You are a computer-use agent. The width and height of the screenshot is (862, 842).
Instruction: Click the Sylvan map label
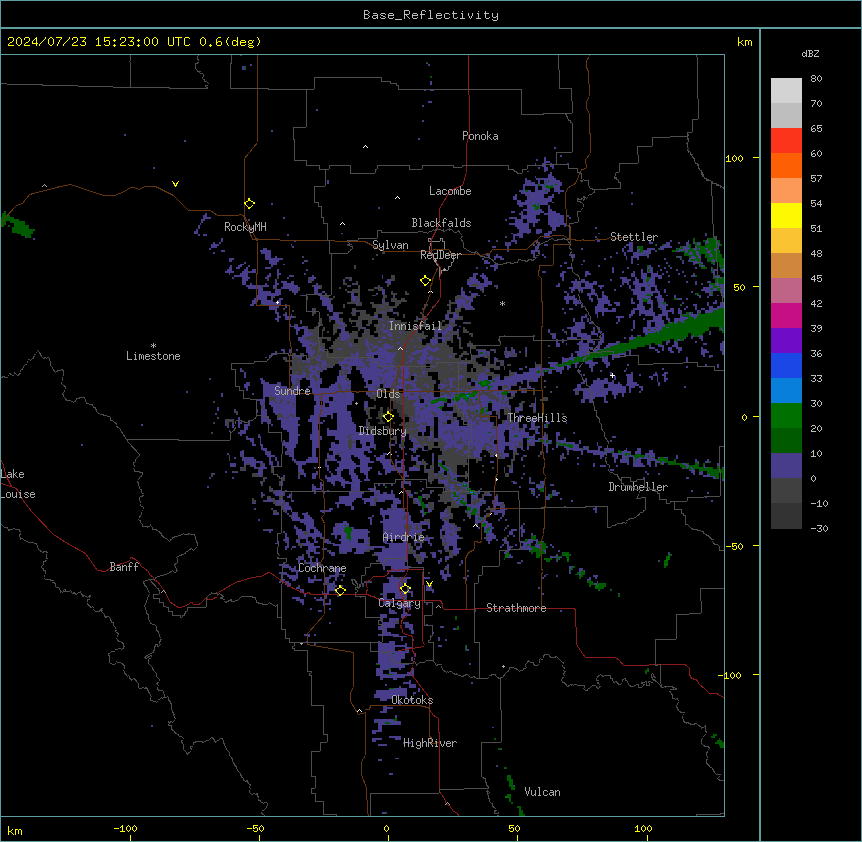point(390,245)
